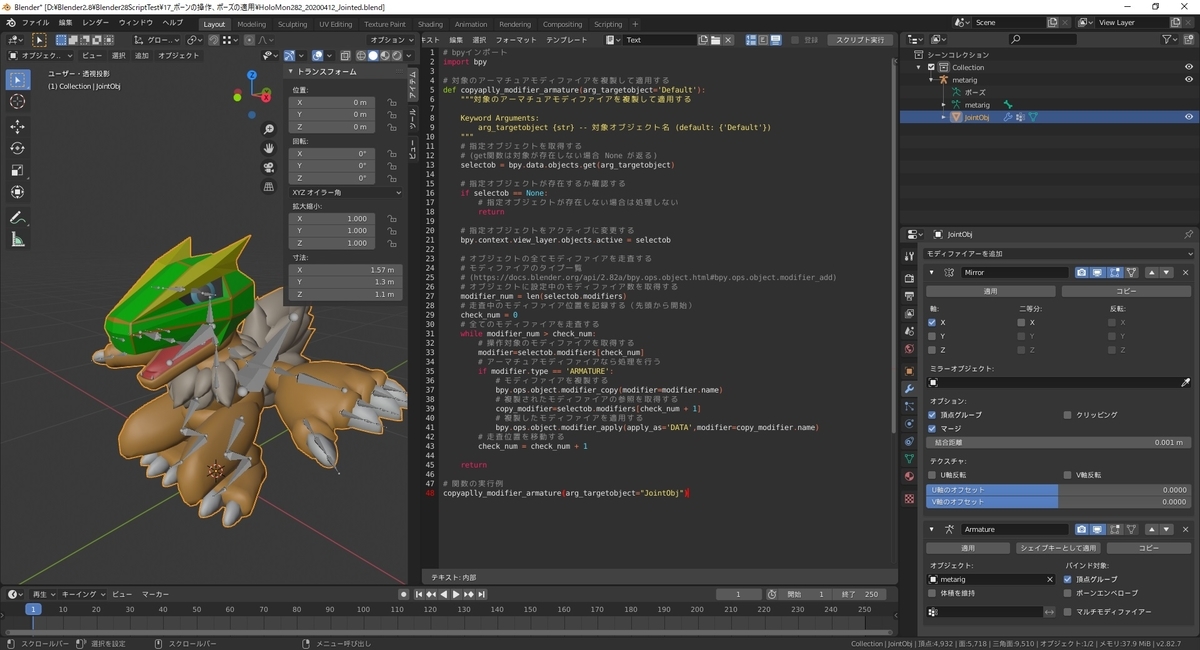Collapse the Armature modifier panel
The image size is (1200, 650).
932,529
